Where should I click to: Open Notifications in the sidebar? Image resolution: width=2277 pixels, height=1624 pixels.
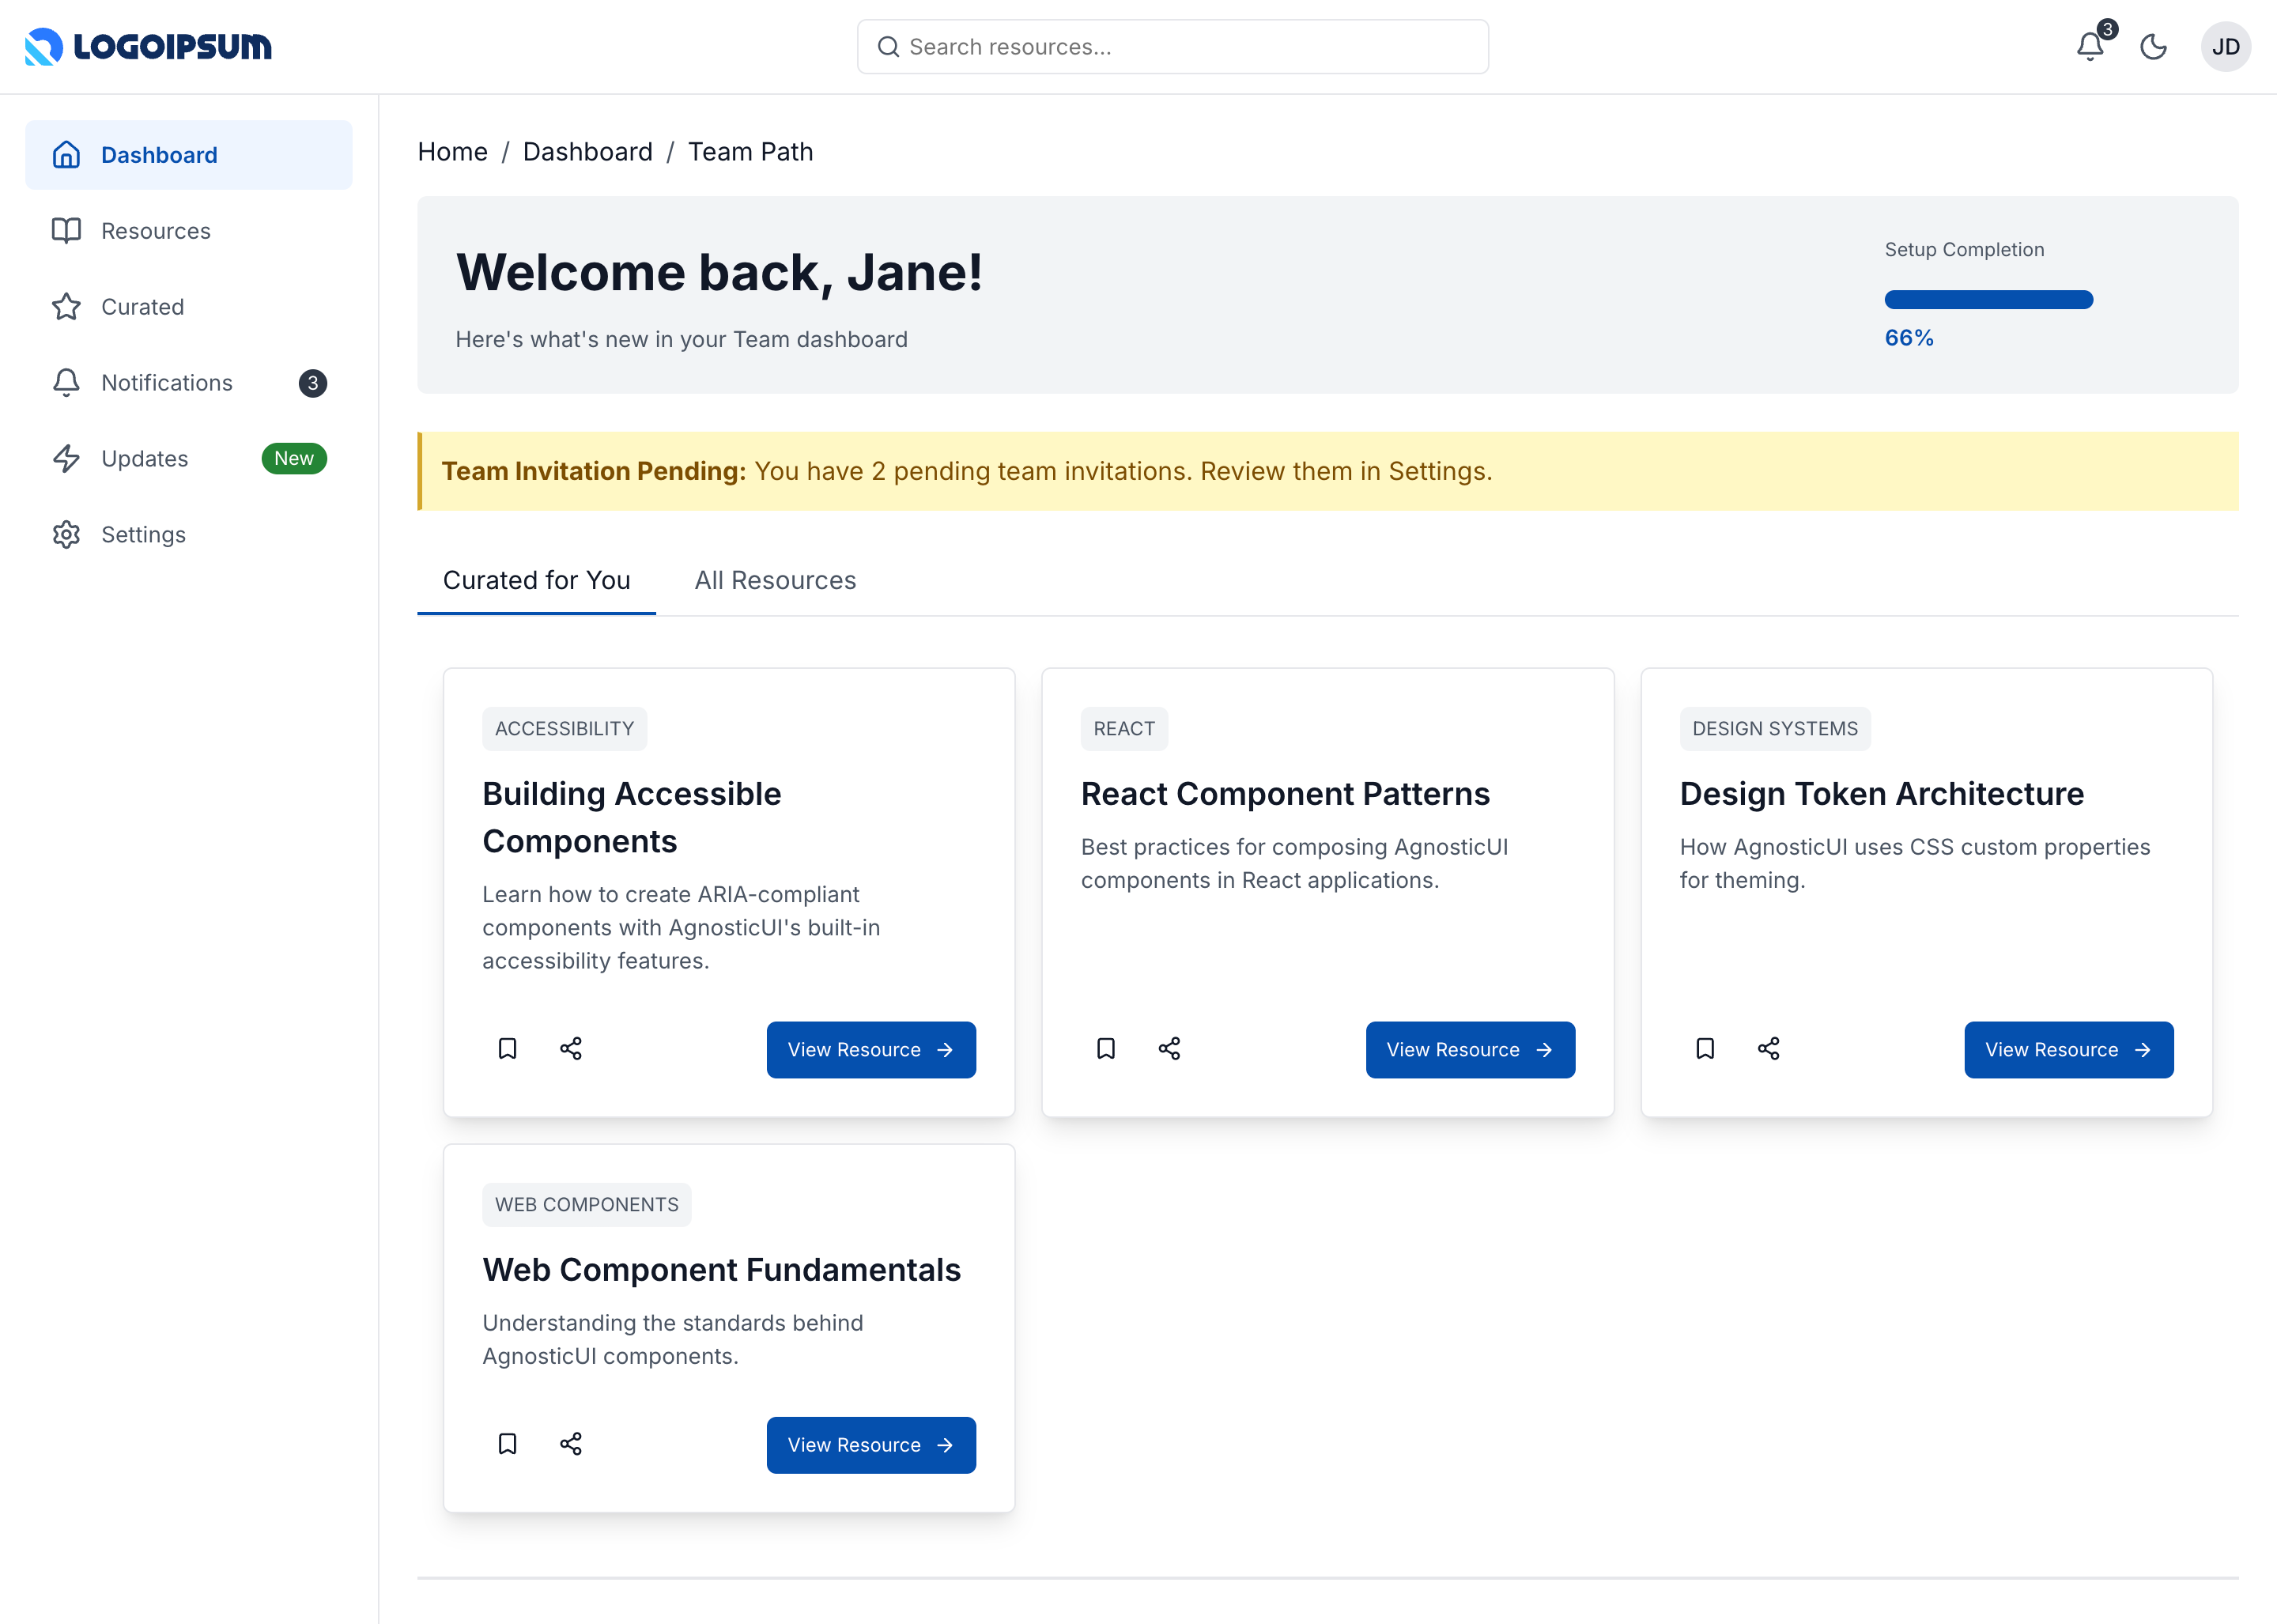166,382
